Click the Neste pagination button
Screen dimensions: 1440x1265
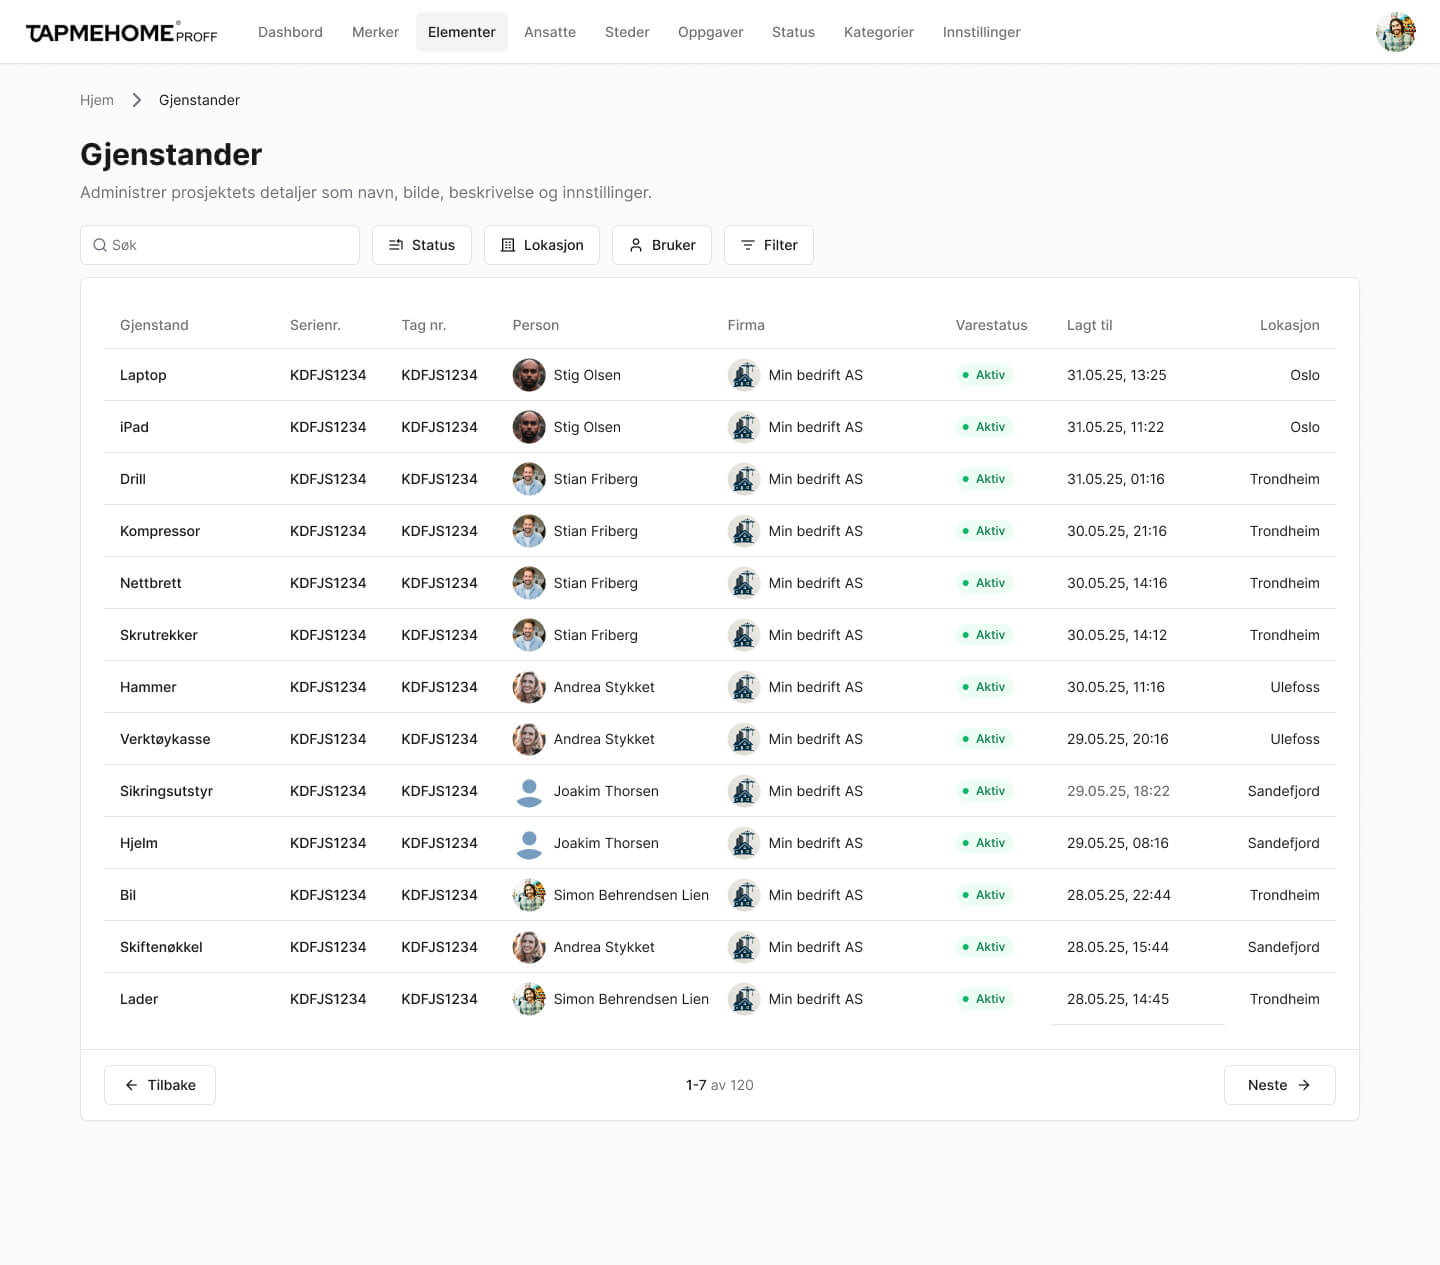(1279, 1085)
